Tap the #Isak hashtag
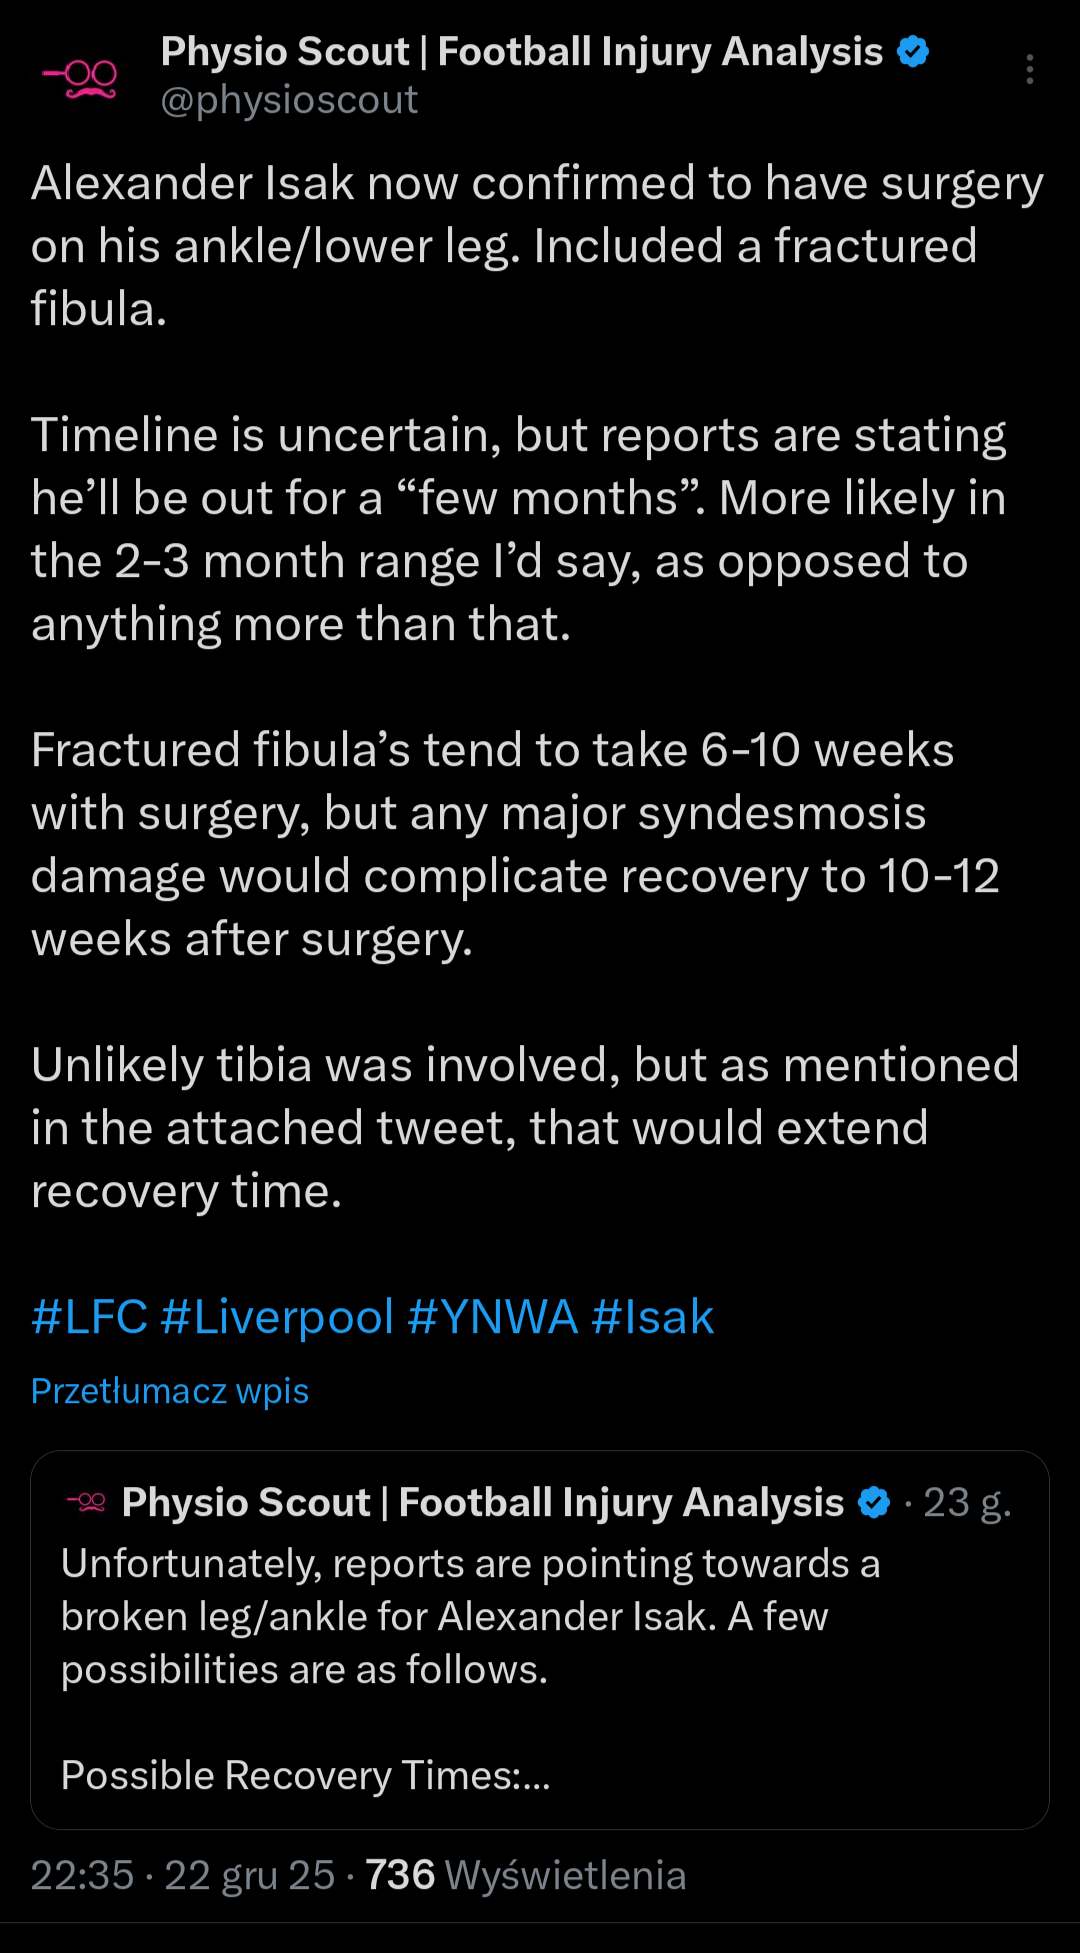 click(652, 1317)
